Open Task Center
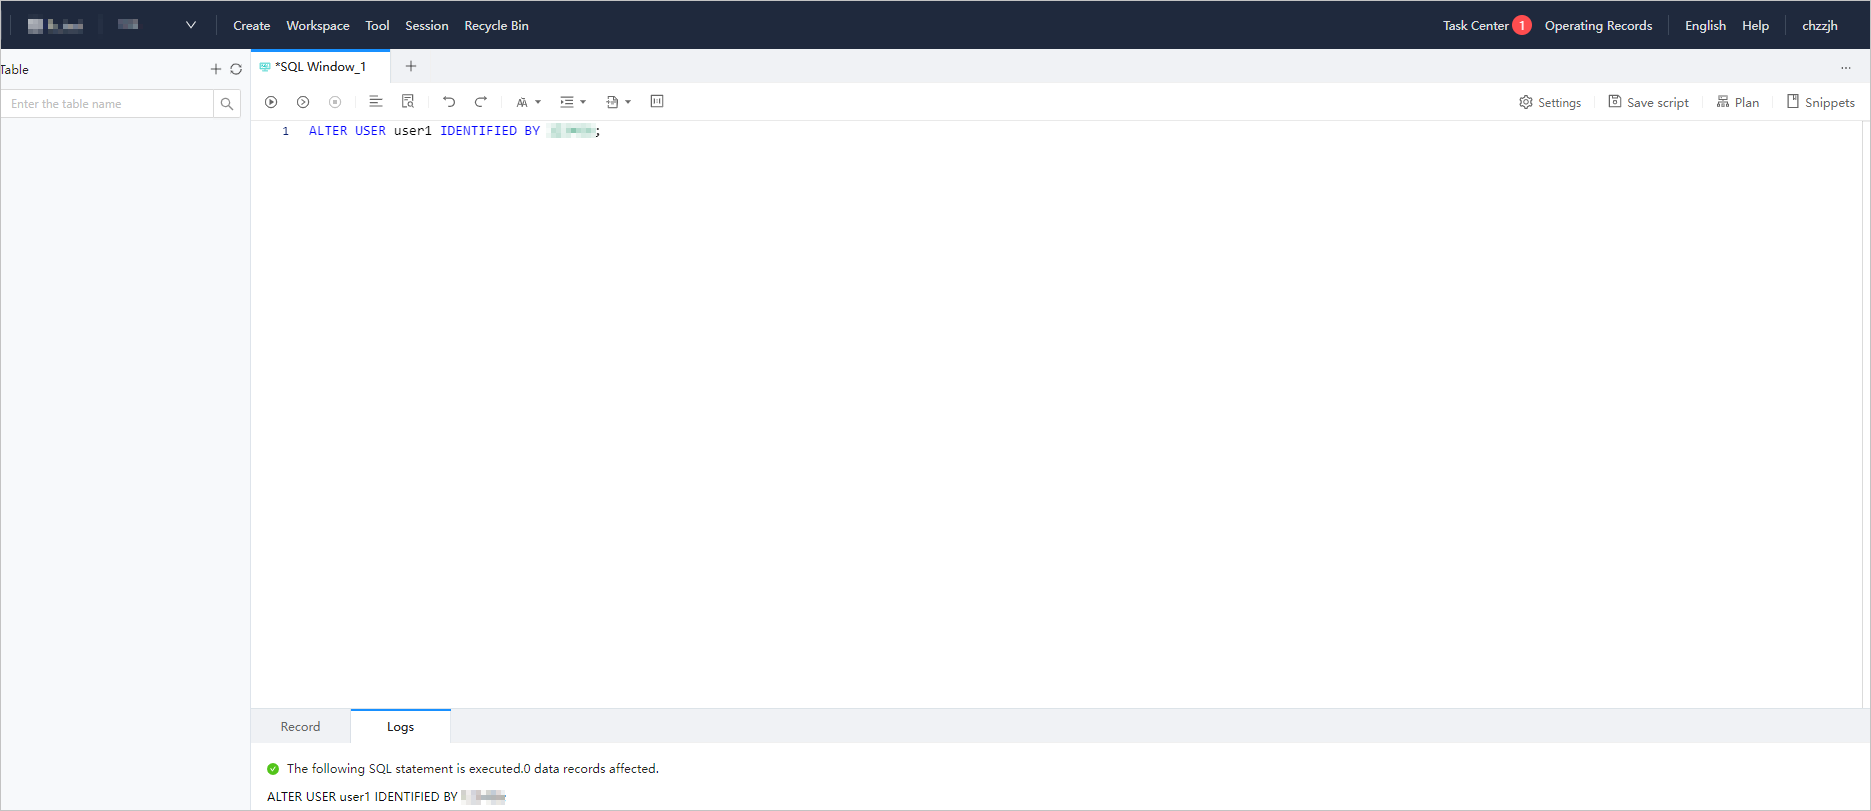The height and width of the screenshot is (811, 1871). [x=1476, y=26]
